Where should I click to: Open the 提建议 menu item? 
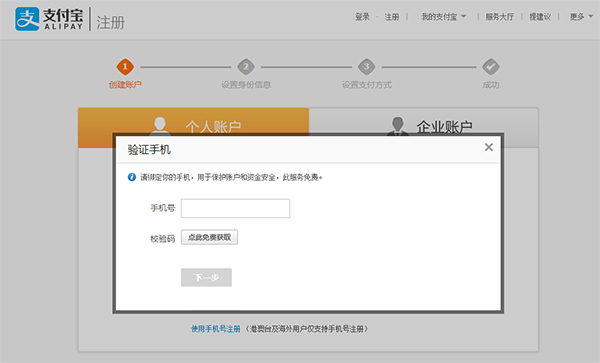click(x=540, y=17)
